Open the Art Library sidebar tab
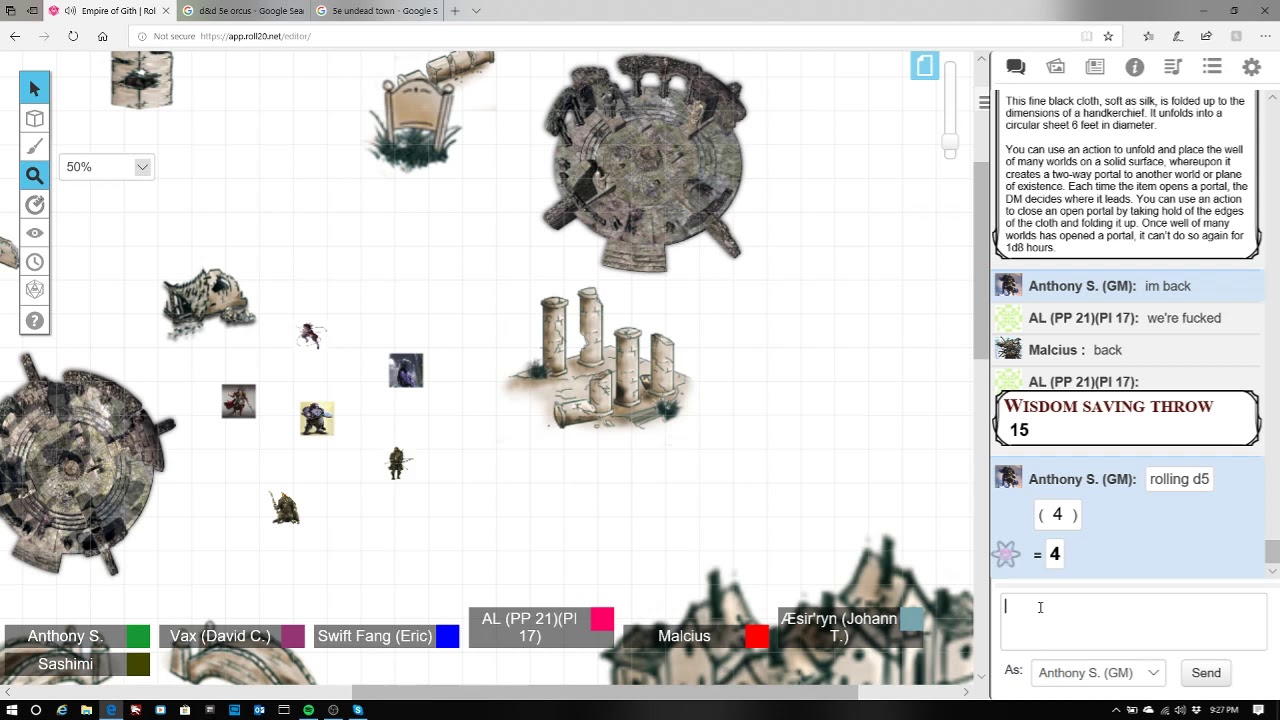 (x=1056, y=67)
